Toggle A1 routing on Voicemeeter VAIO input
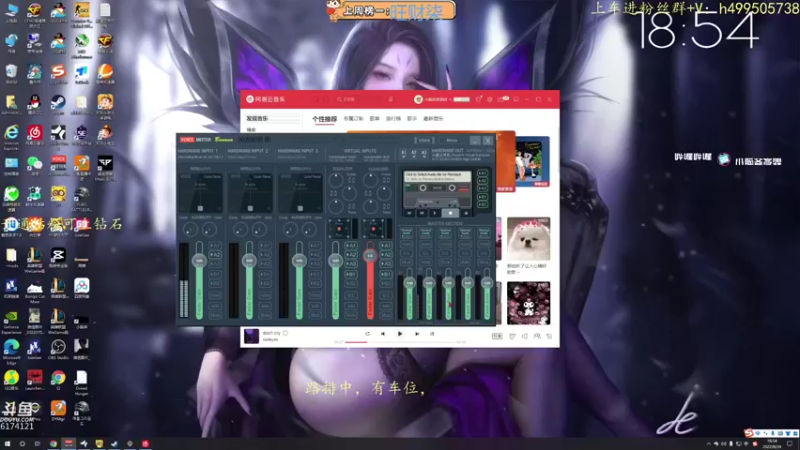 [351, 245]
